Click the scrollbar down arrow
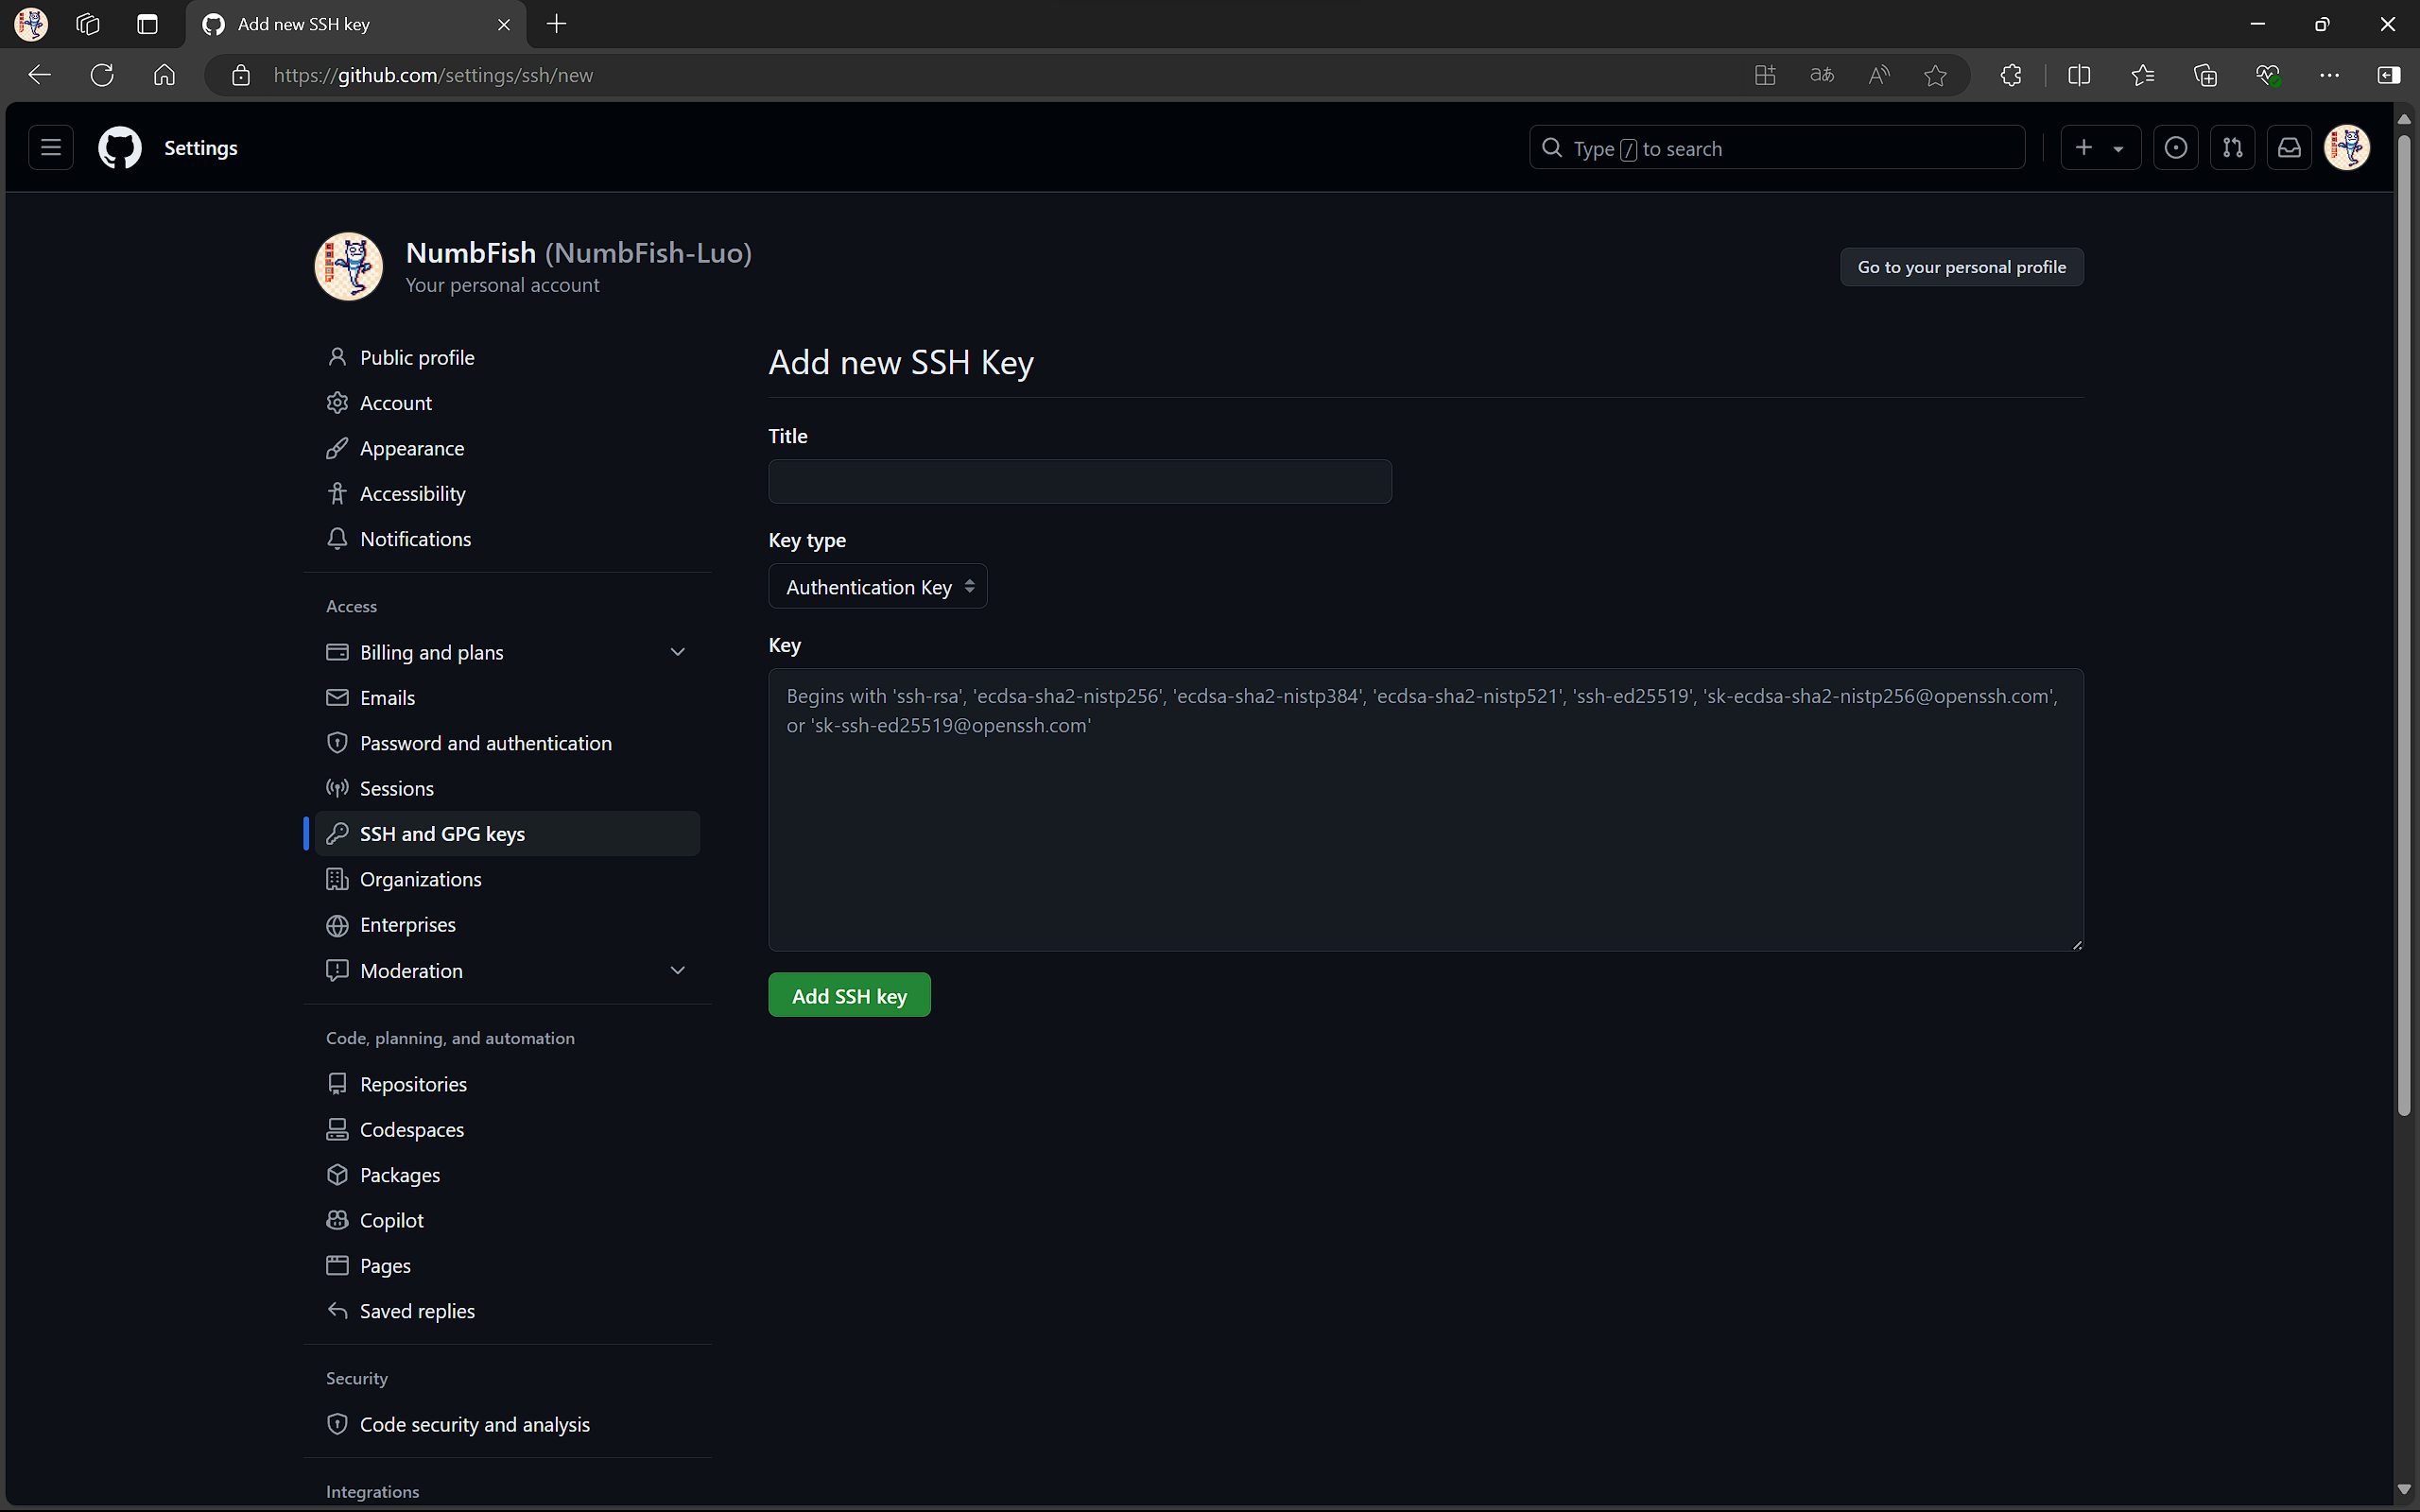Viewport: 2420px width, 1512px height. click(2404, 1490)
